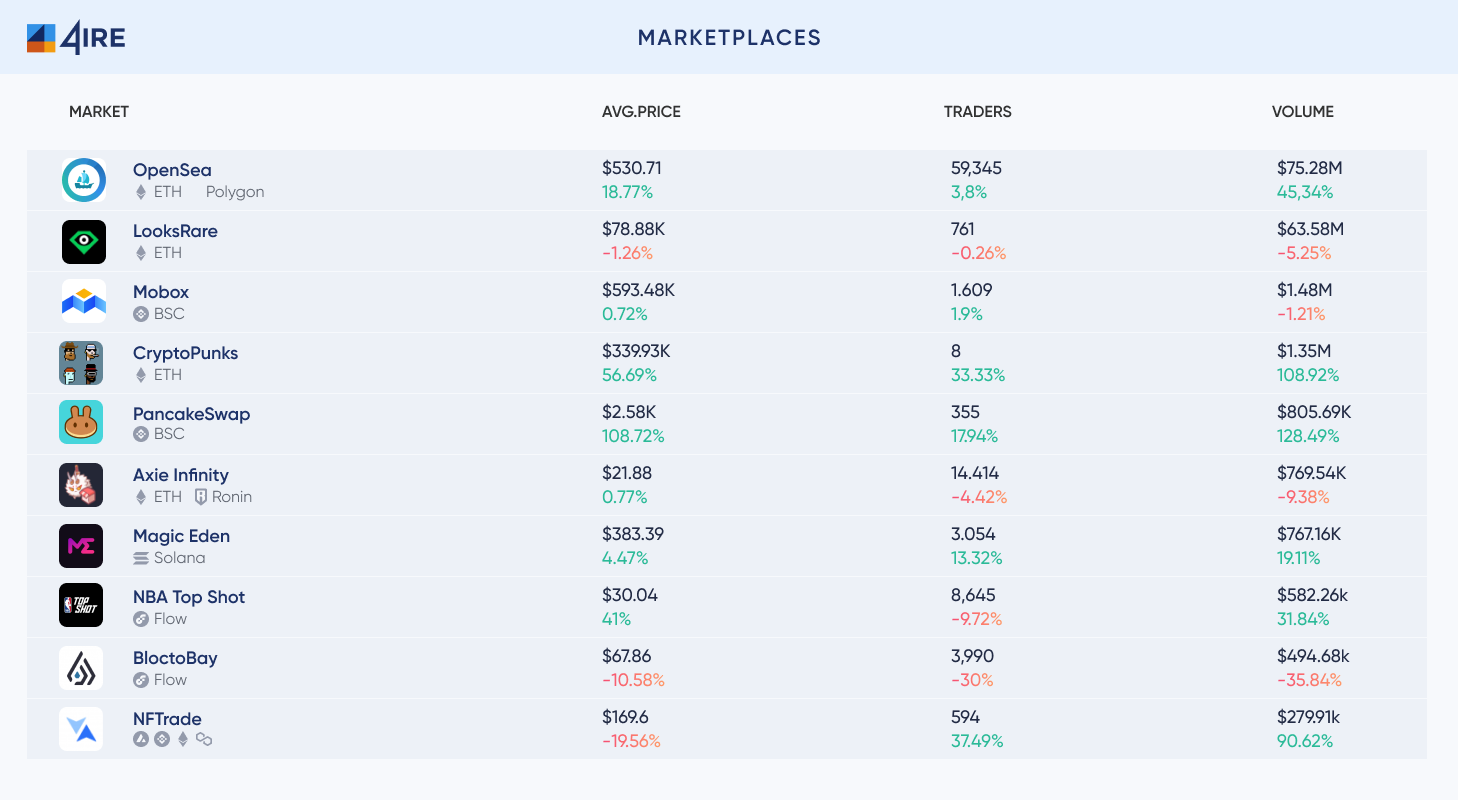Click BloctoBay price change -10.58%
Image resolution: width=1458 pixels, height=800 pixels.
633,680
